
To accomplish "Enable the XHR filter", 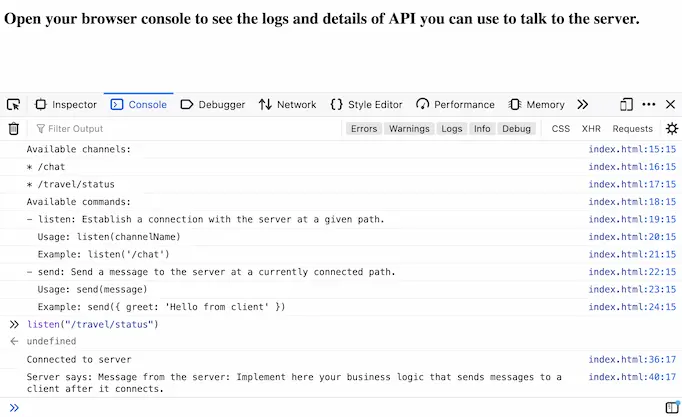I will pyautogui.click(x=591, y=128).
